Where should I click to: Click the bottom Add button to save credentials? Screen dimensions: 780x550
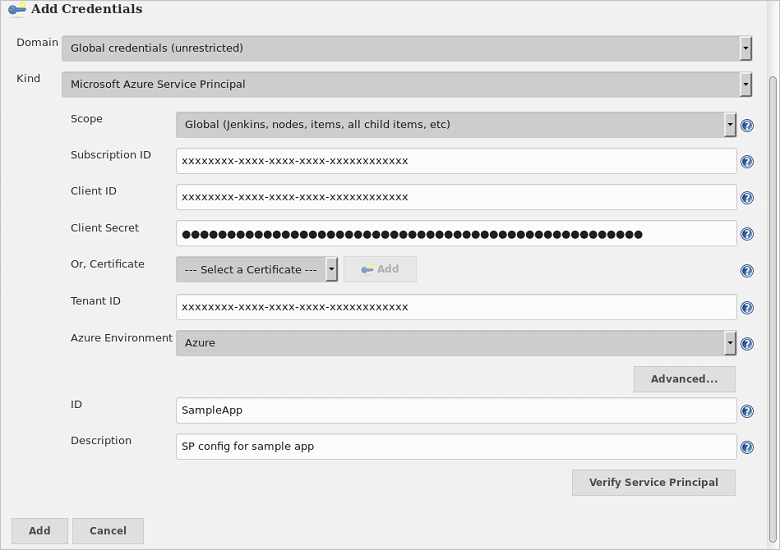click(39, 531)
